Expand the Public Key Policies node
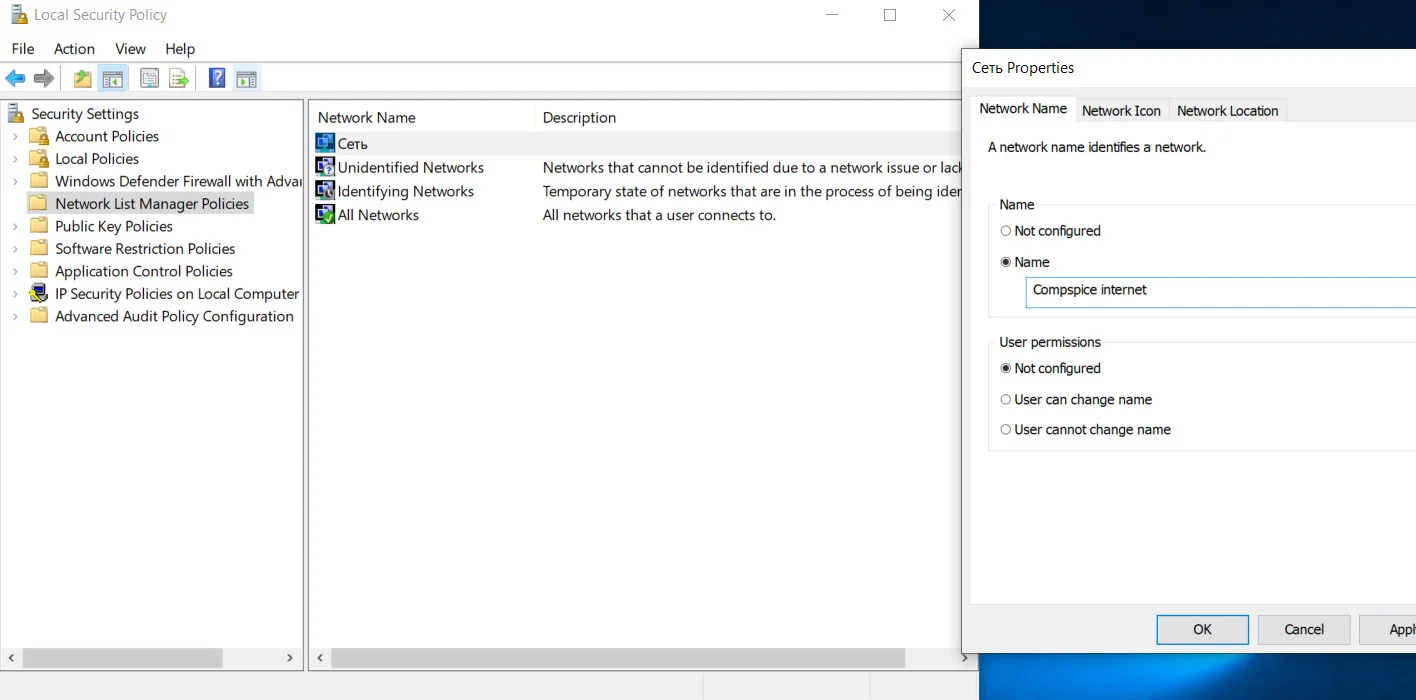 [x=15, y=226]
